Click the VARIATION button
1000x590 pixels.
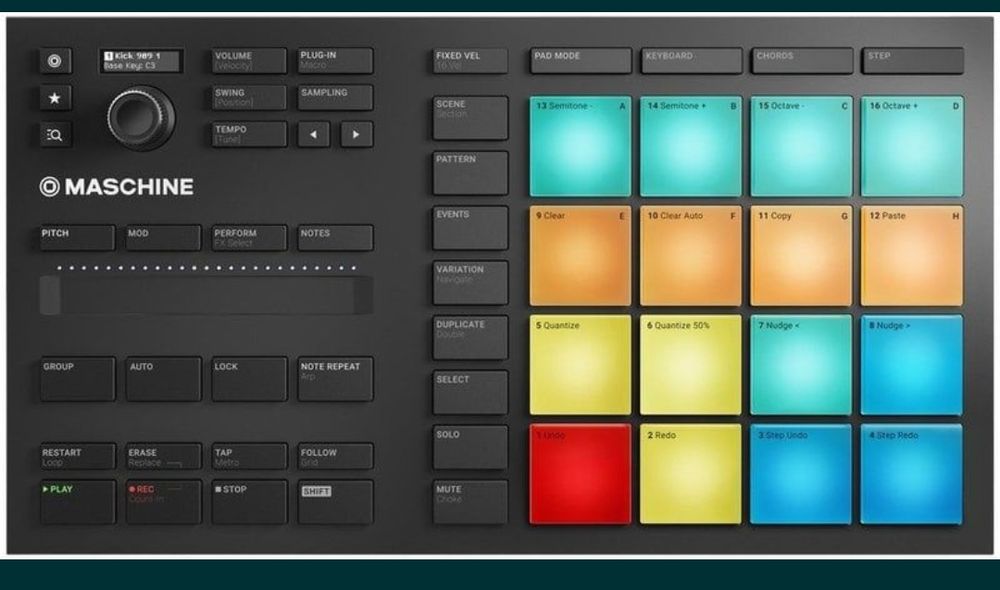pyautogui.click(x=470, y=283)
